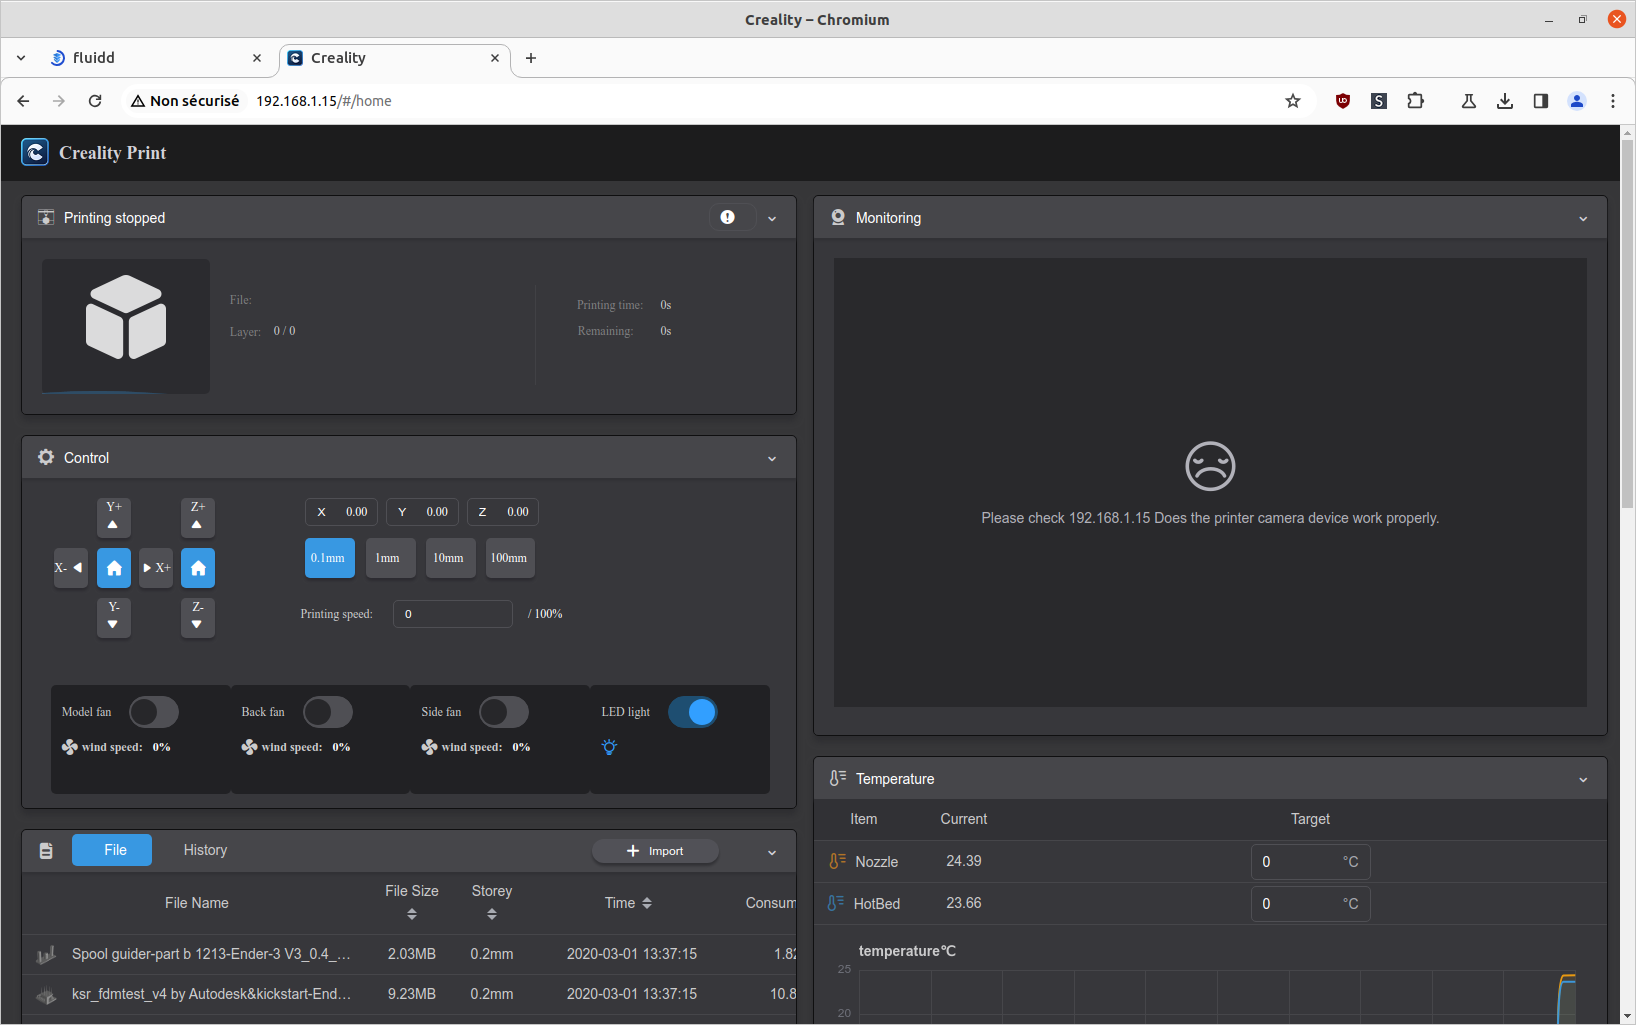Click the Printing speed input field

[x=453, y=614]
